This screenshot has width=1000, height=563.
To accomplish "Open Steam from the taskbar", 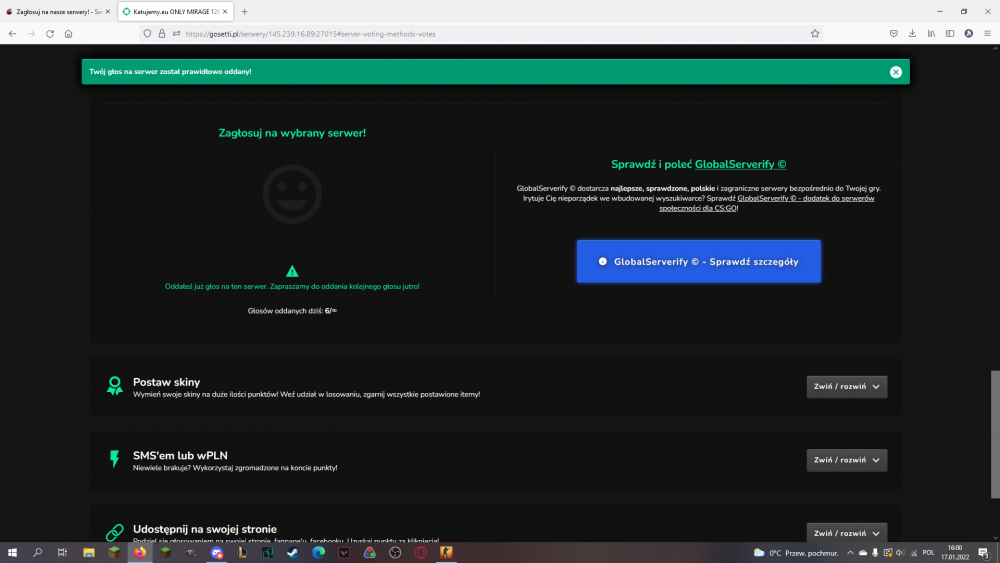I will point(293,553).
